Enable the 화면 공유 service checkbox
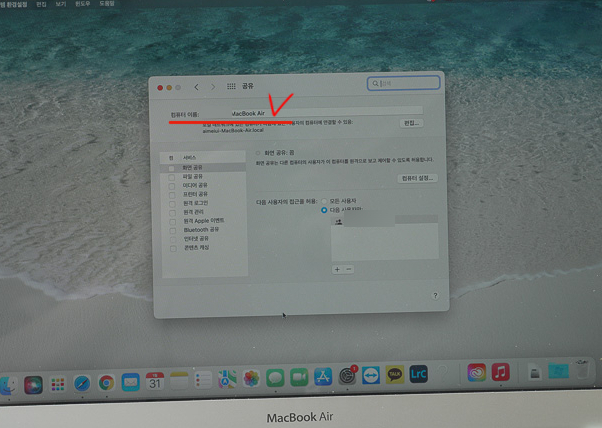 tap(171, 168)
